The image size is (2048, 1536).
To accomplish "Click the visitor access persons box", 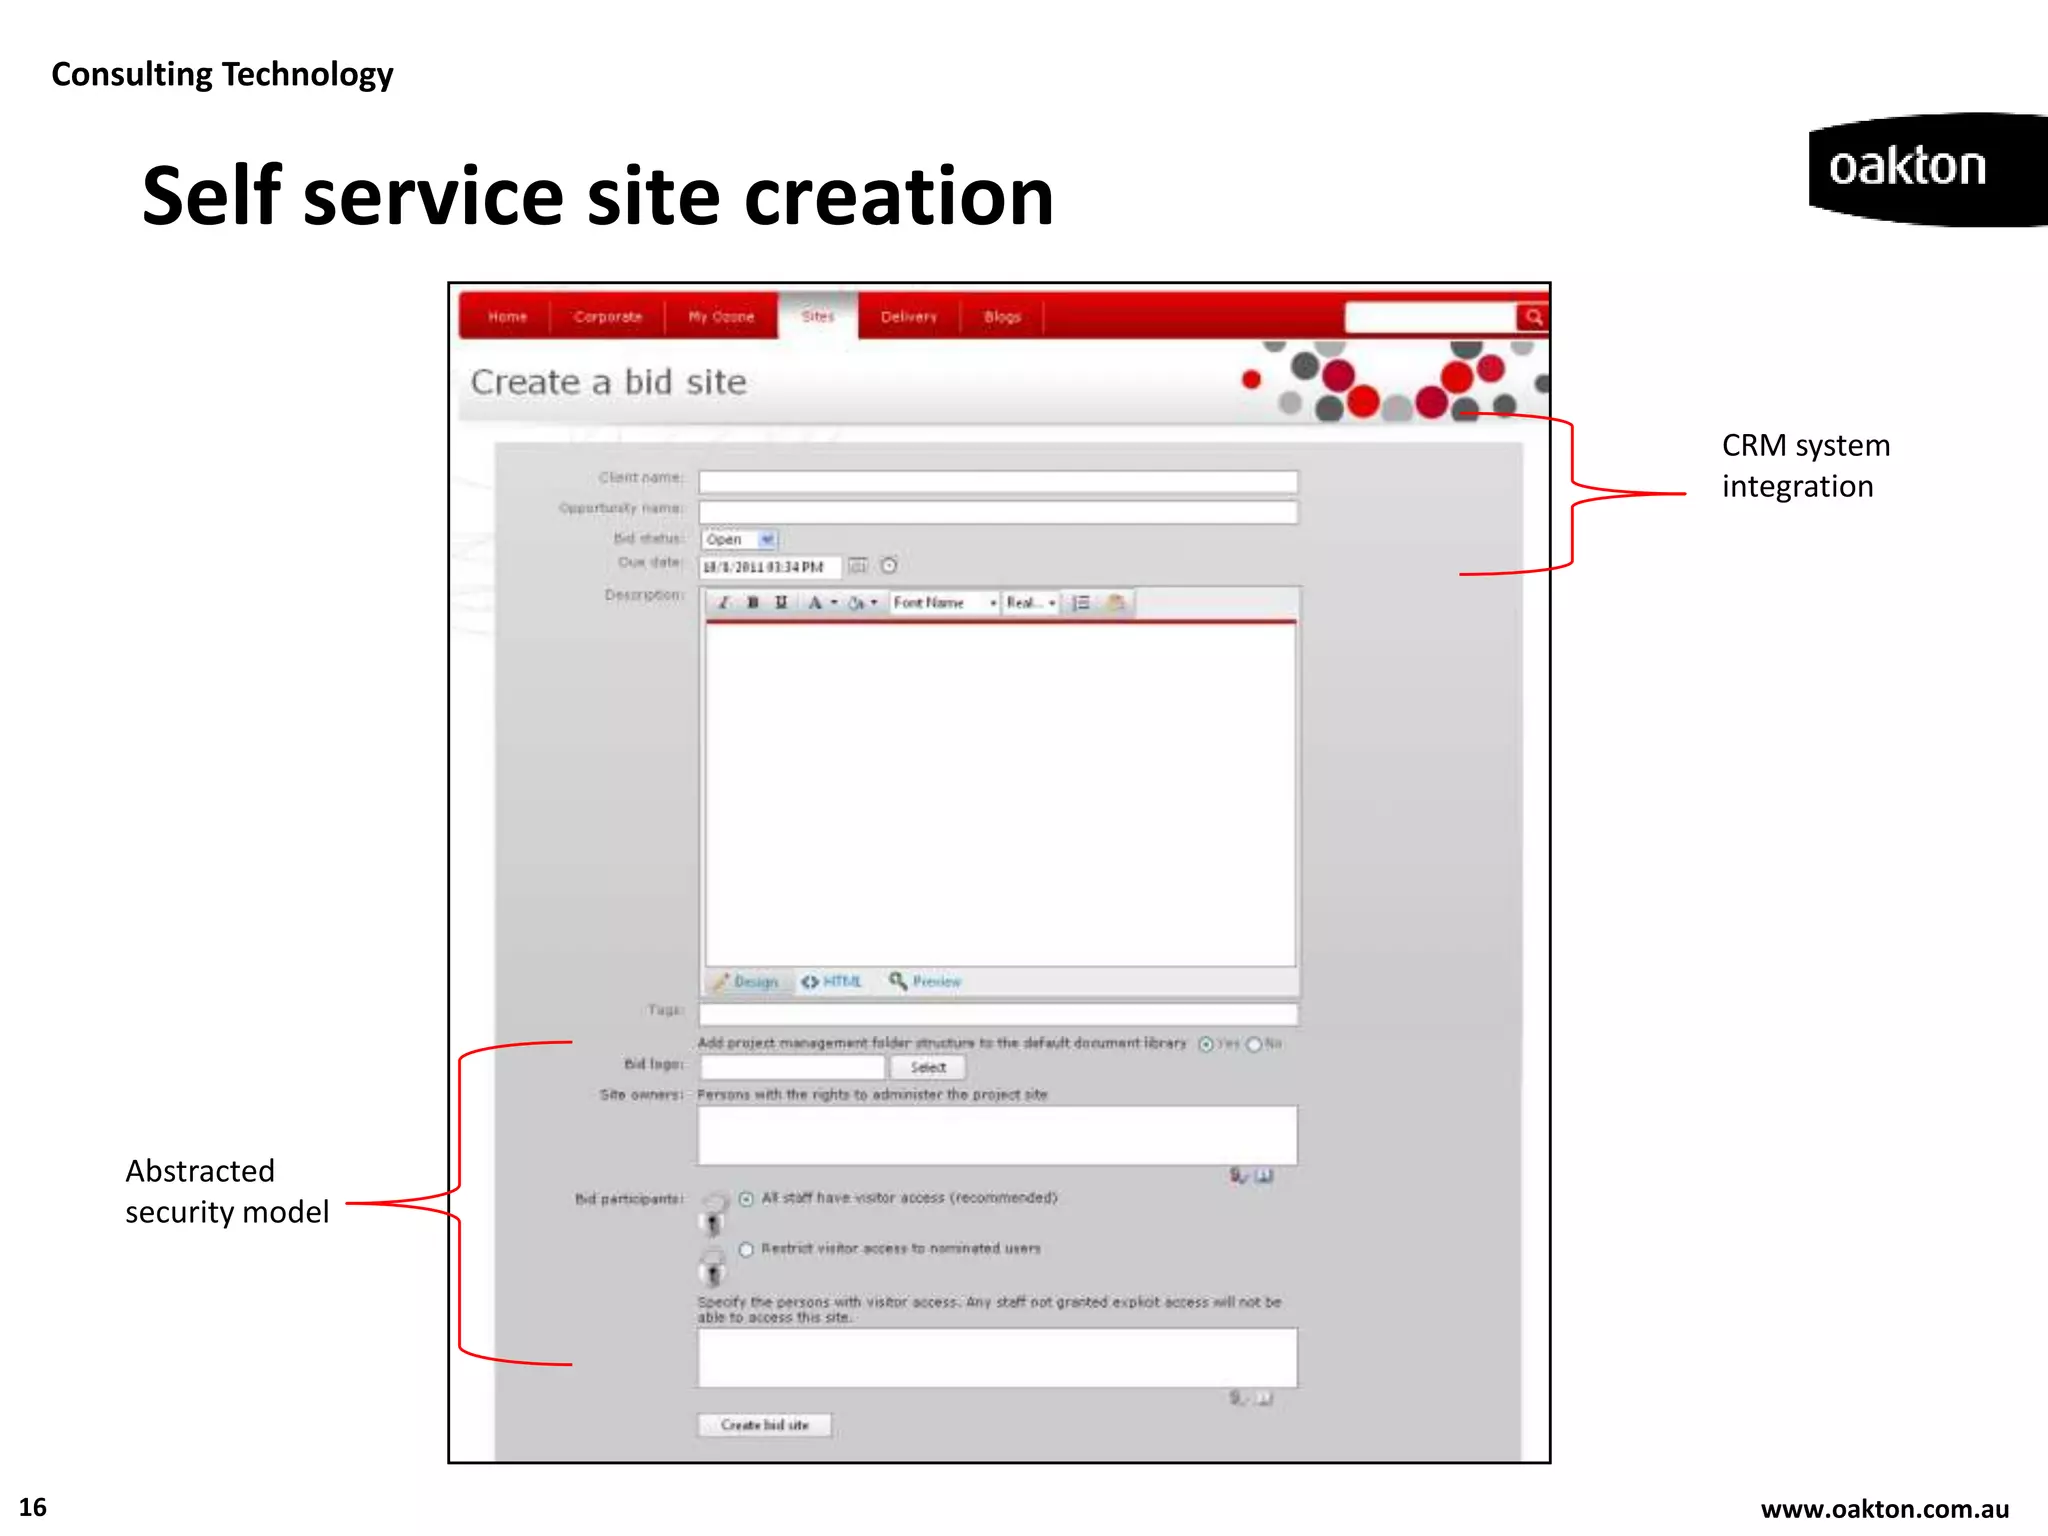I will pyautogui.click(x=997, y=1358).
